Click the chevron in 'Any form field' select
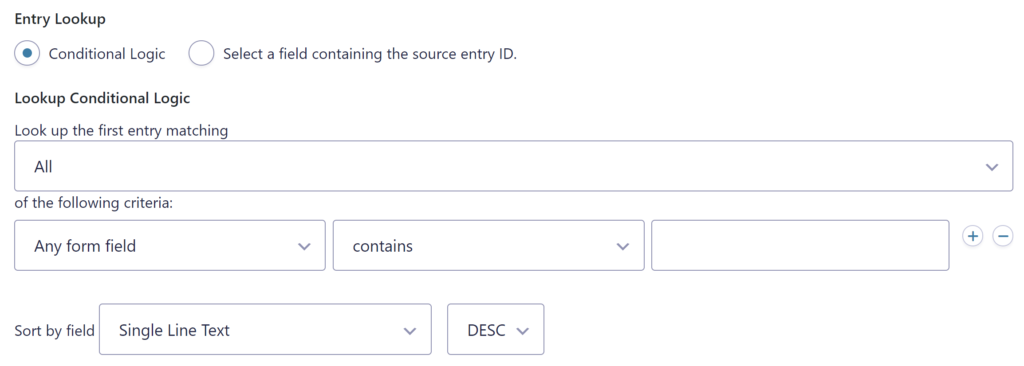 (x=304, y=246)
